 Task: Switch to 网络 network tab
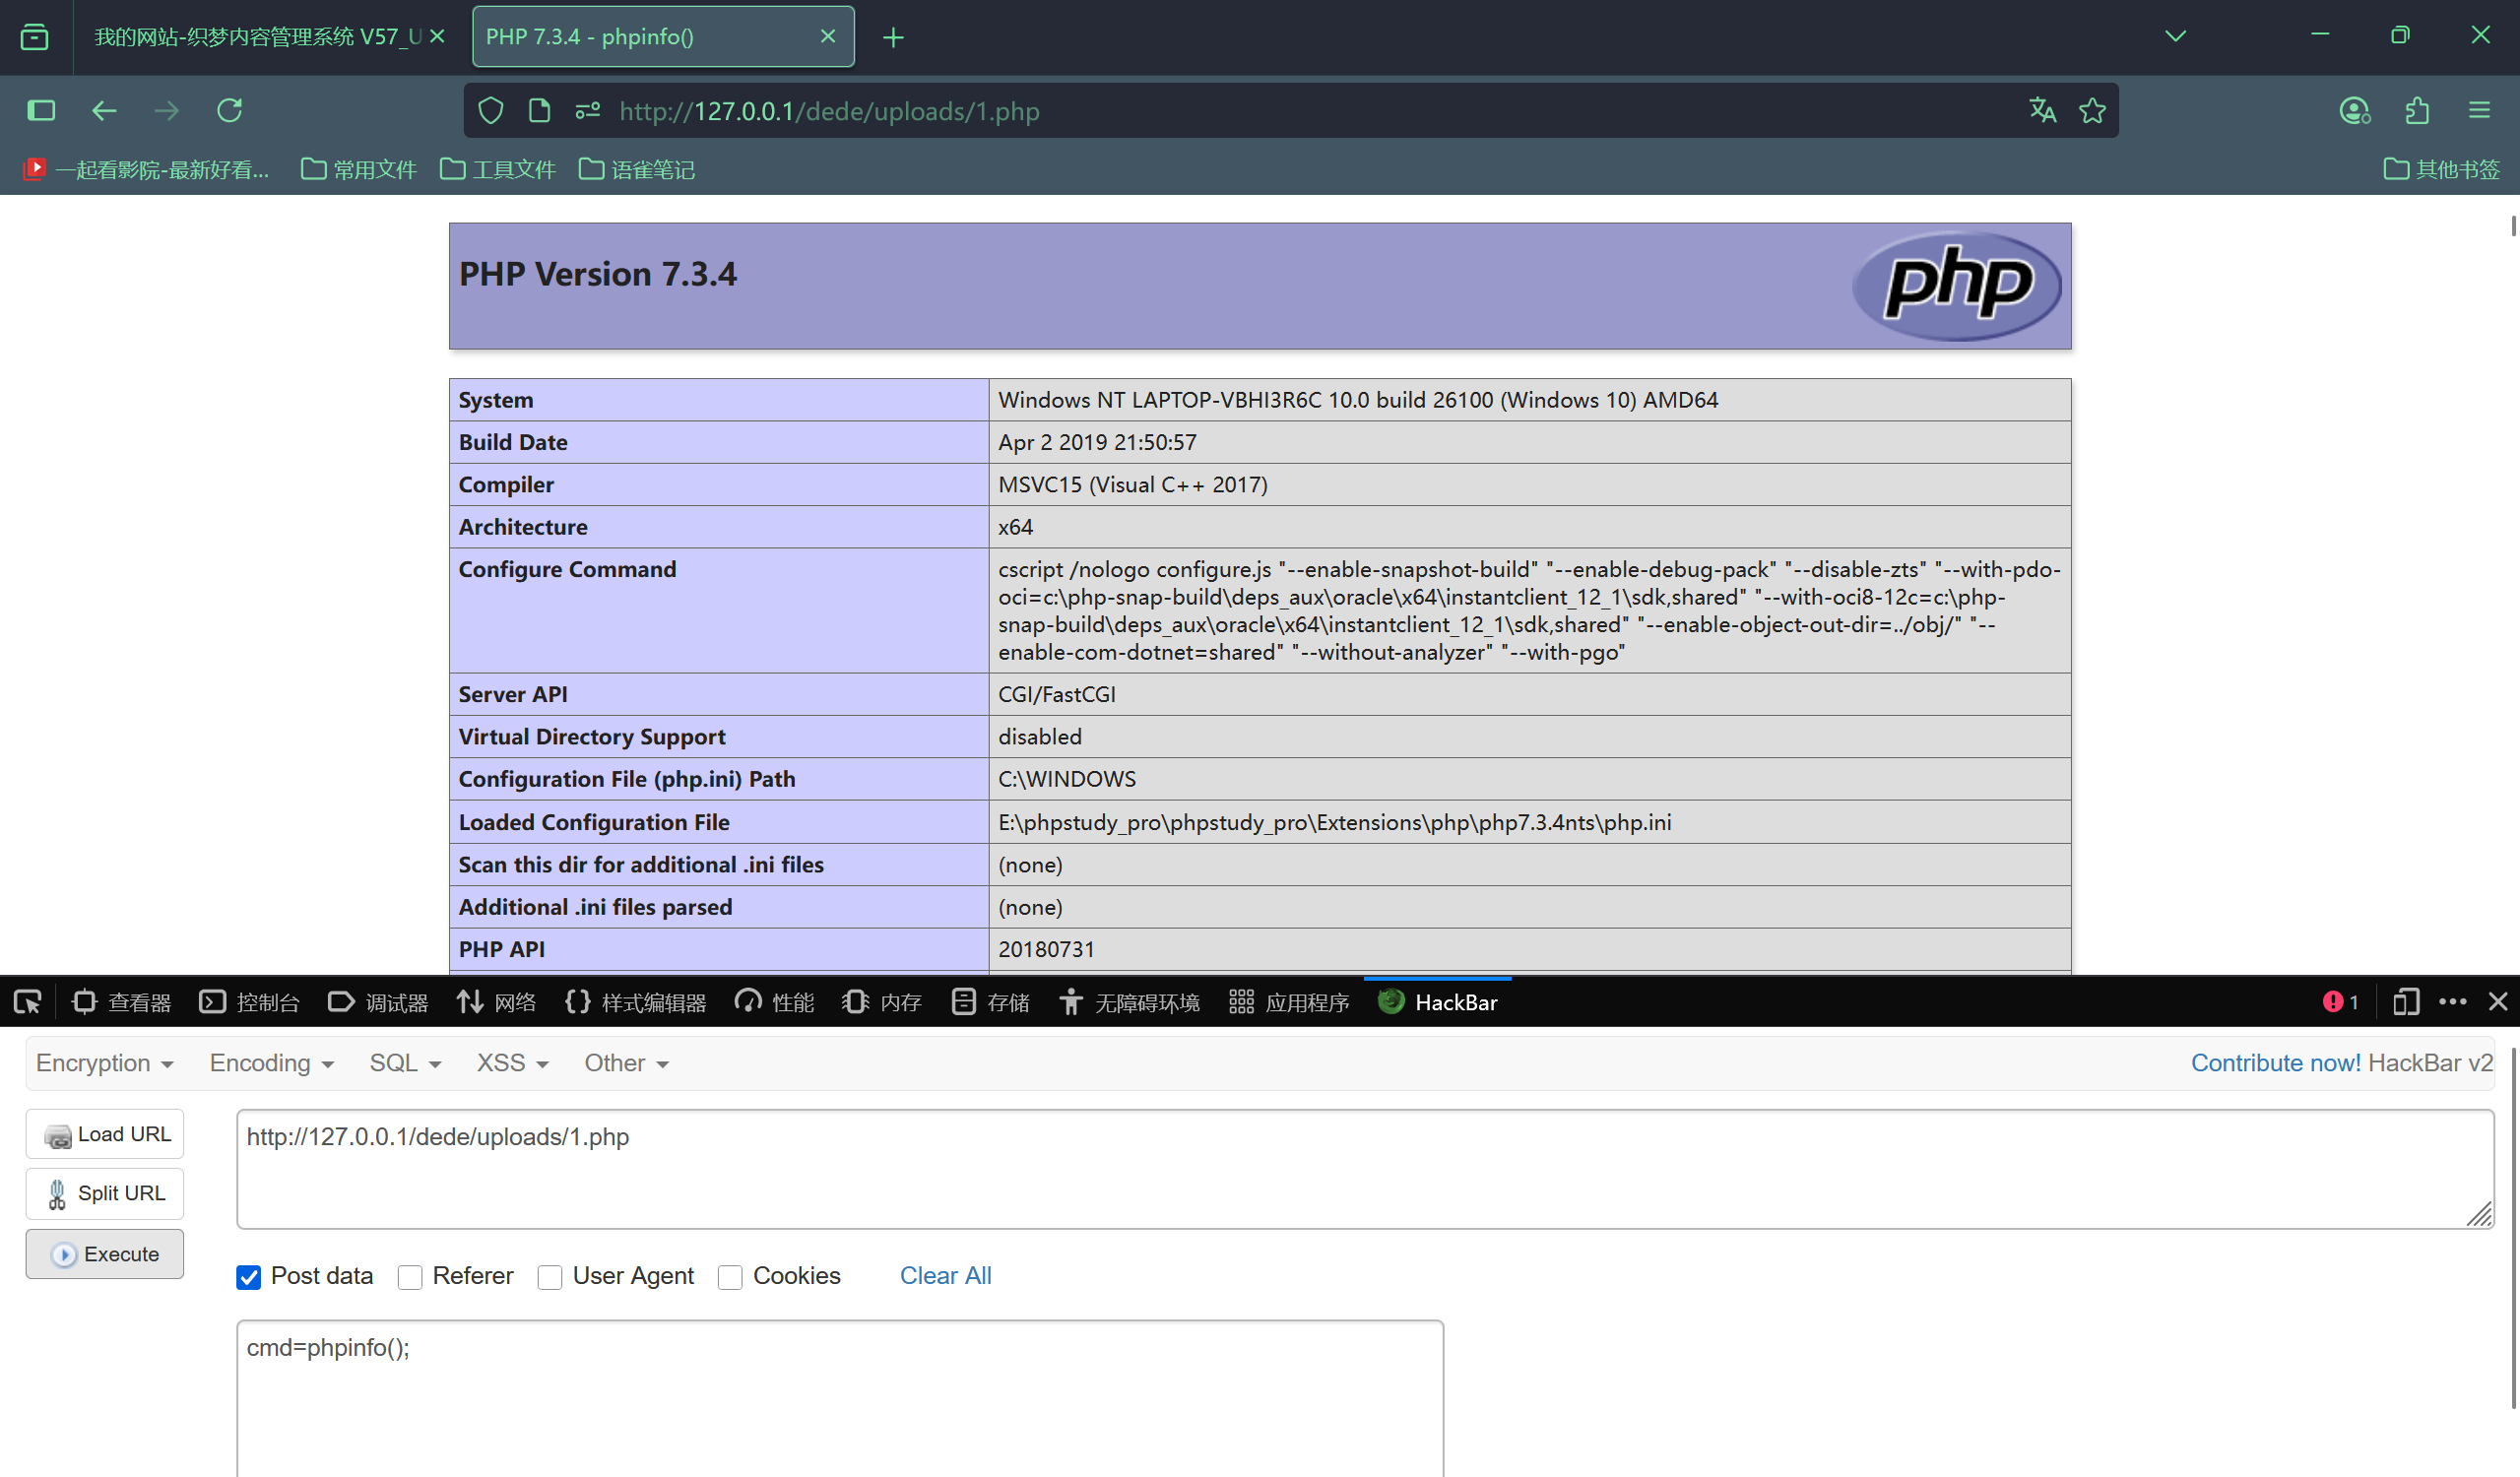496,1002
